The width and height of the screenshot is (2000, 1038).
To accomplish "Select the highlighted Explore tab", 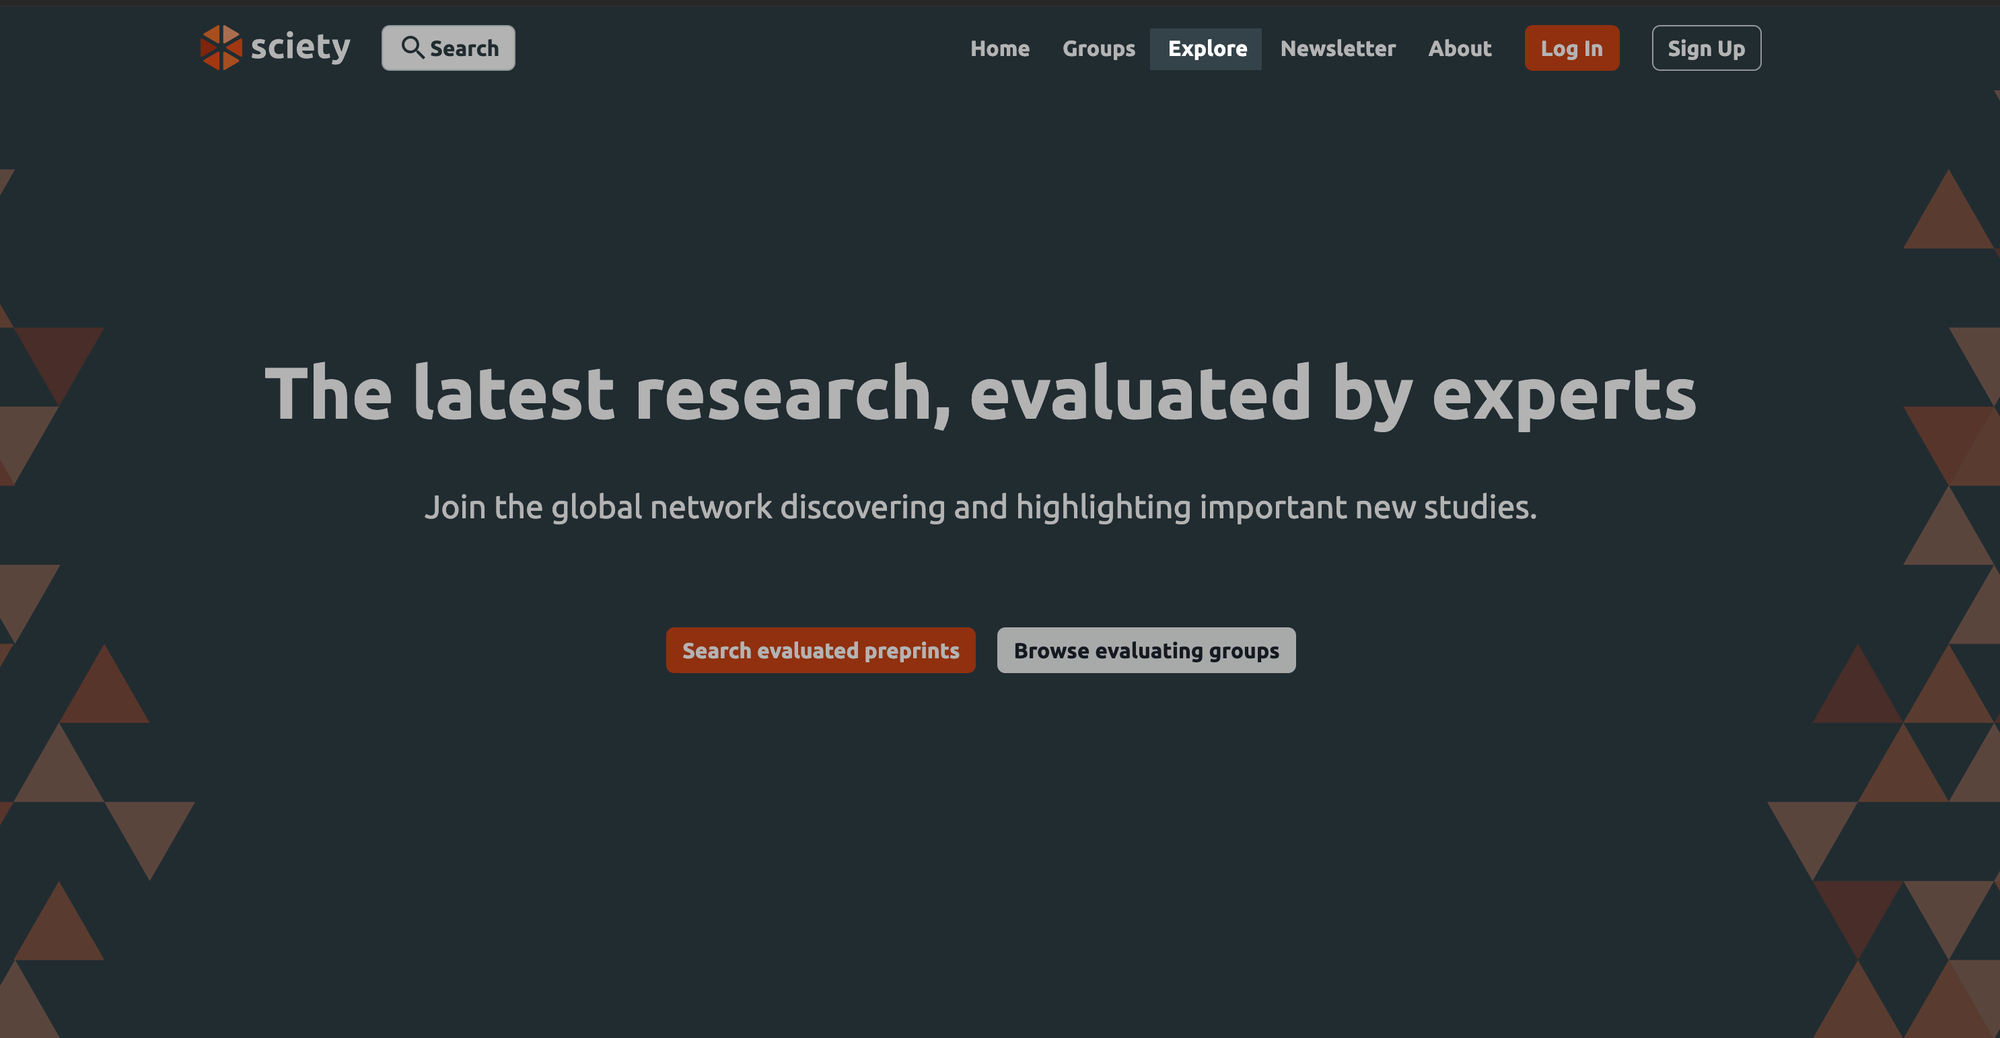I will coord(1205,48).
